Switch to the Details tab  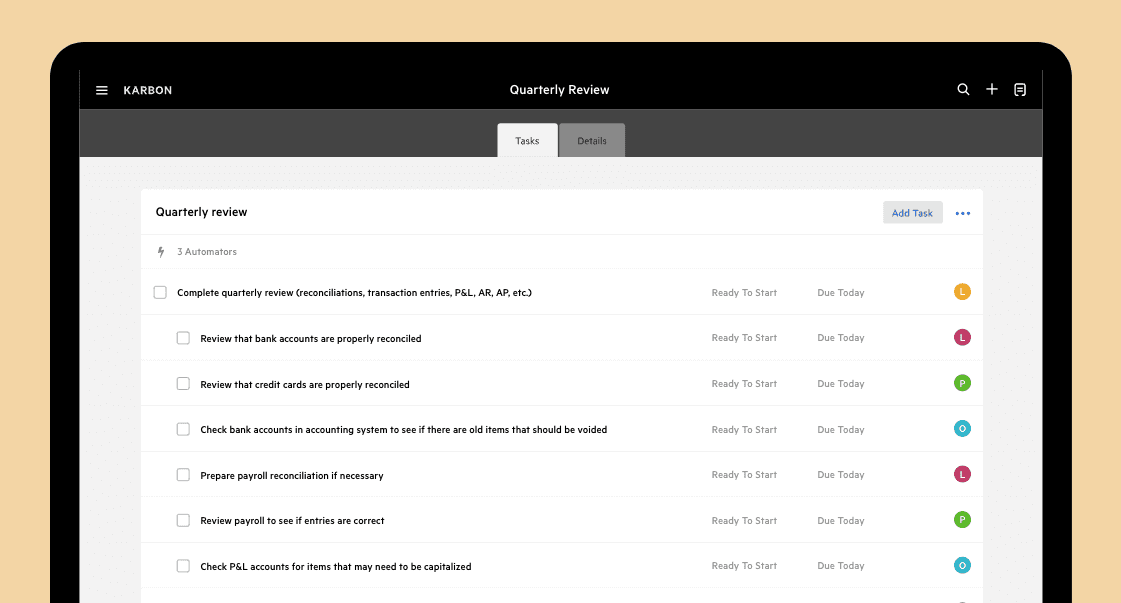coord(592,141)
